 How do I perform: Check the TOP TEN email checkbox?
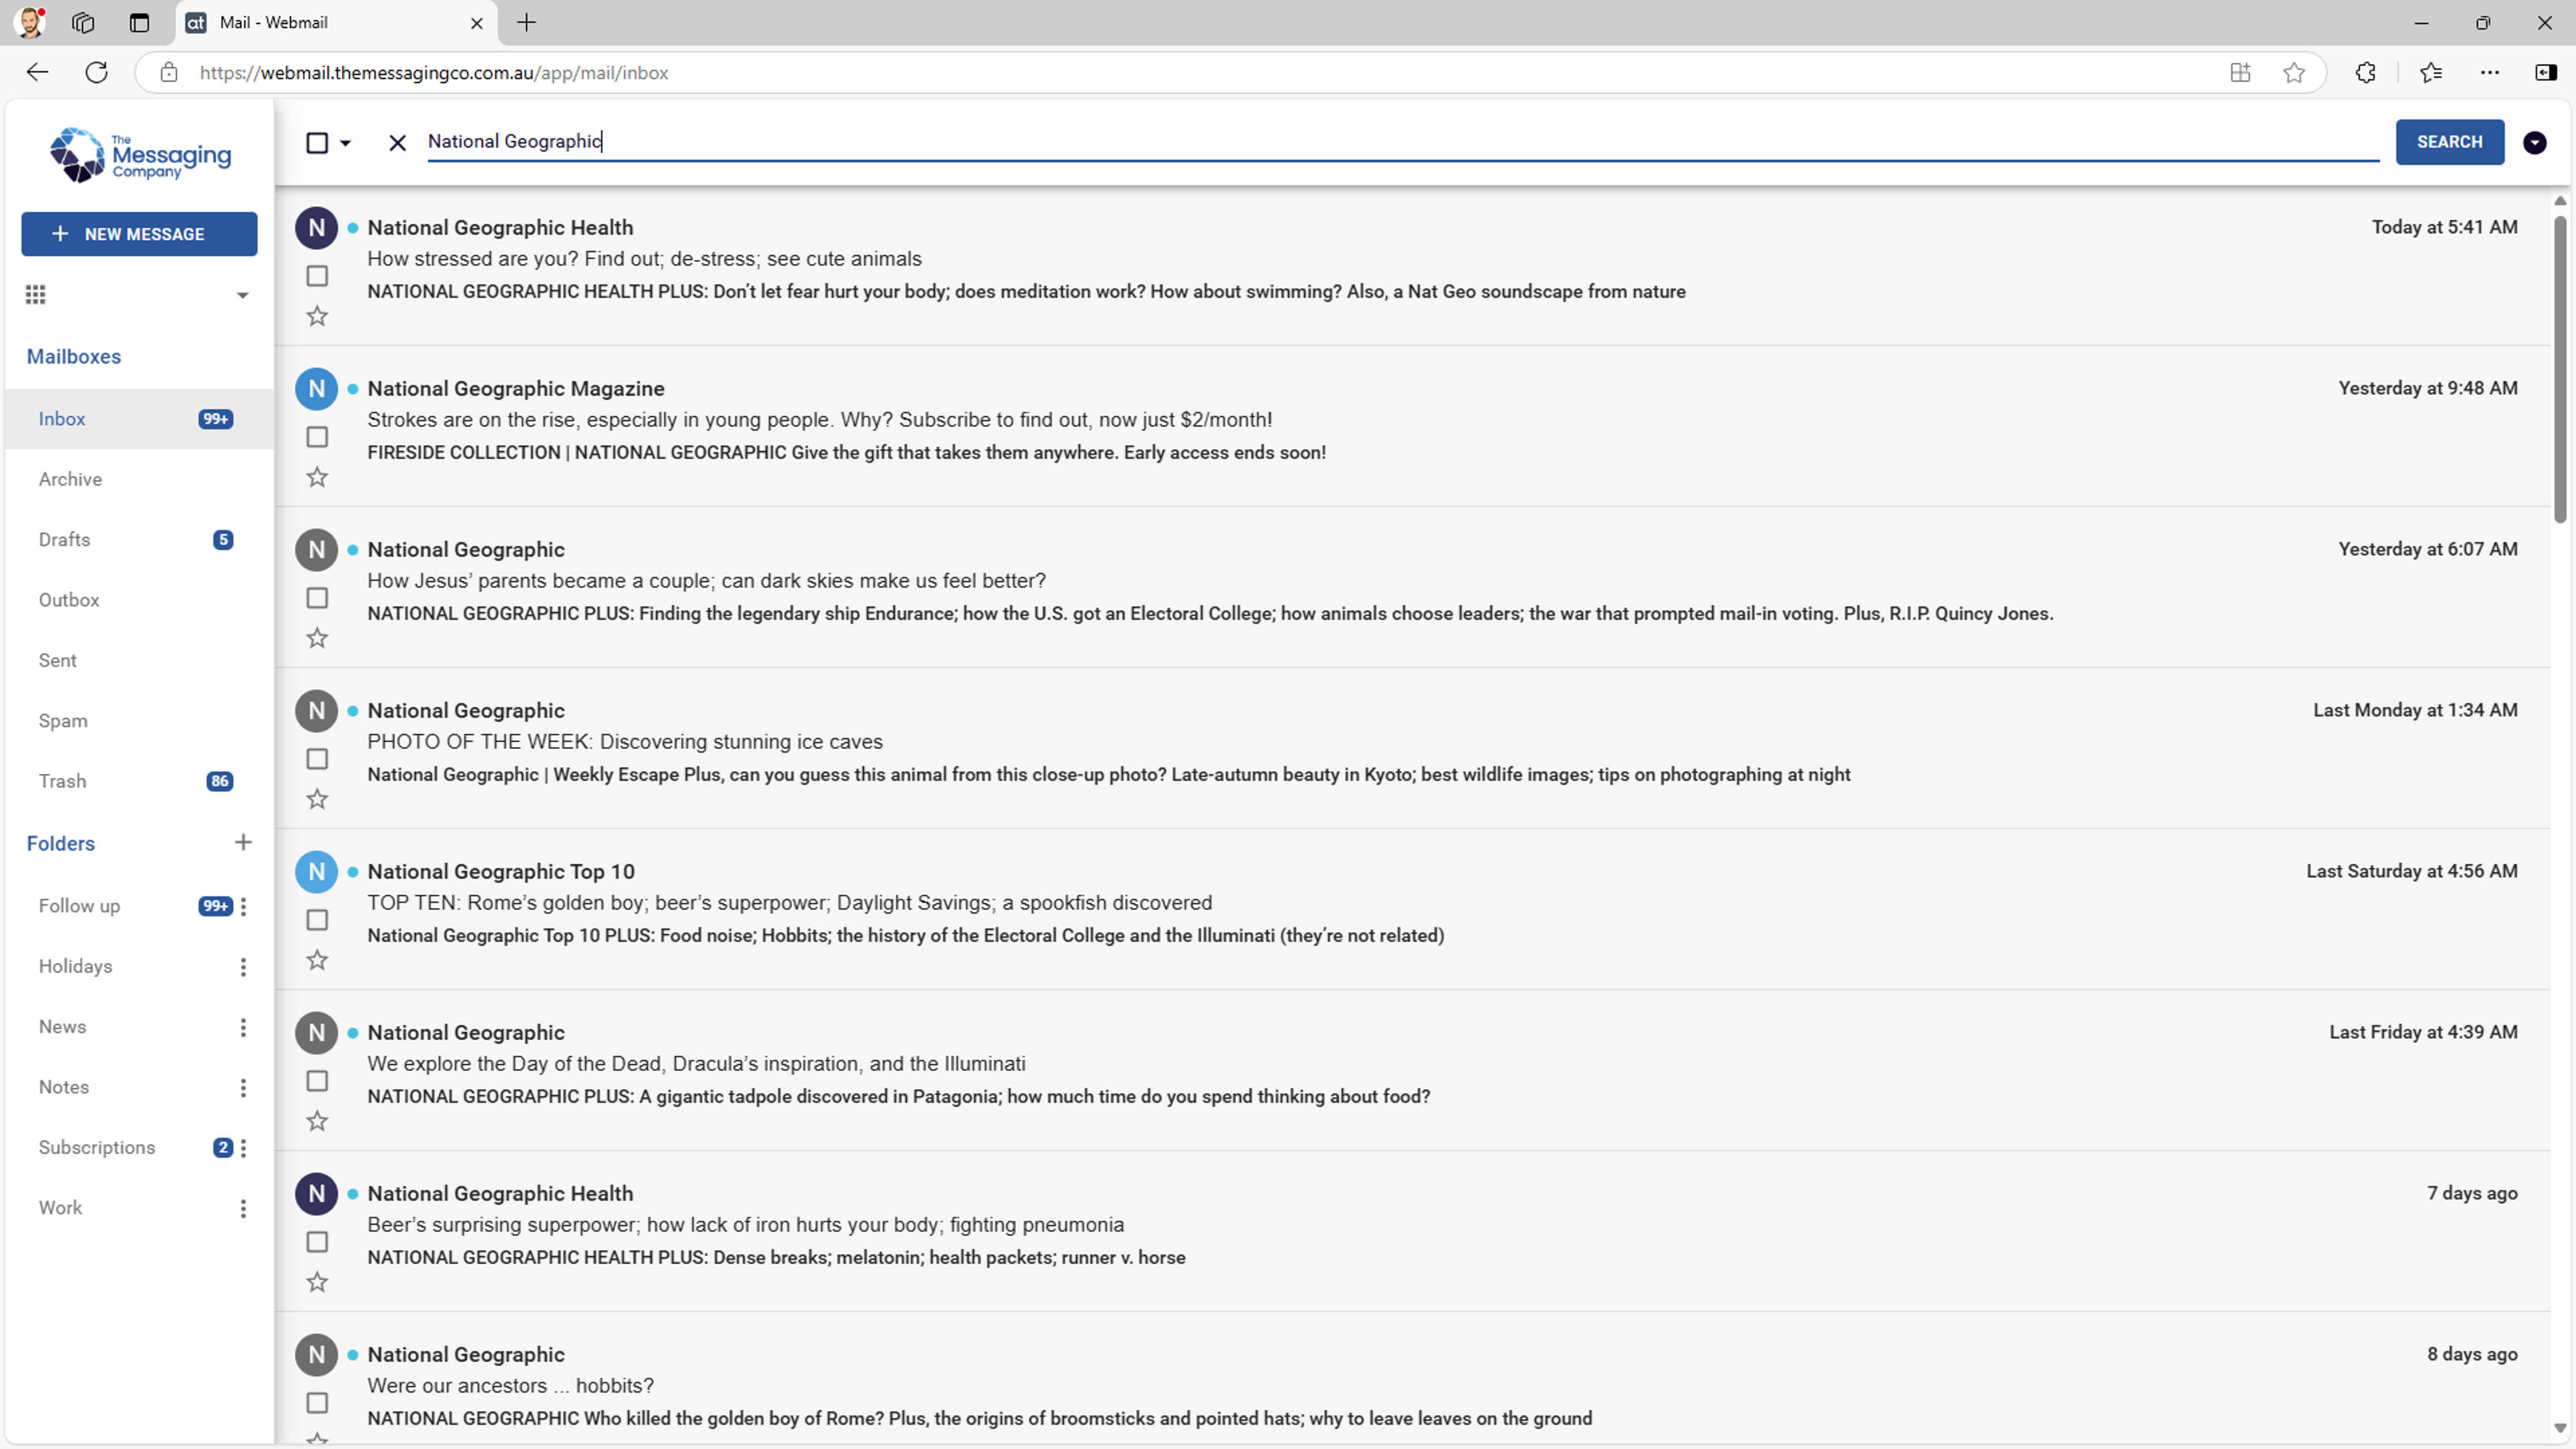coord(317,920)
